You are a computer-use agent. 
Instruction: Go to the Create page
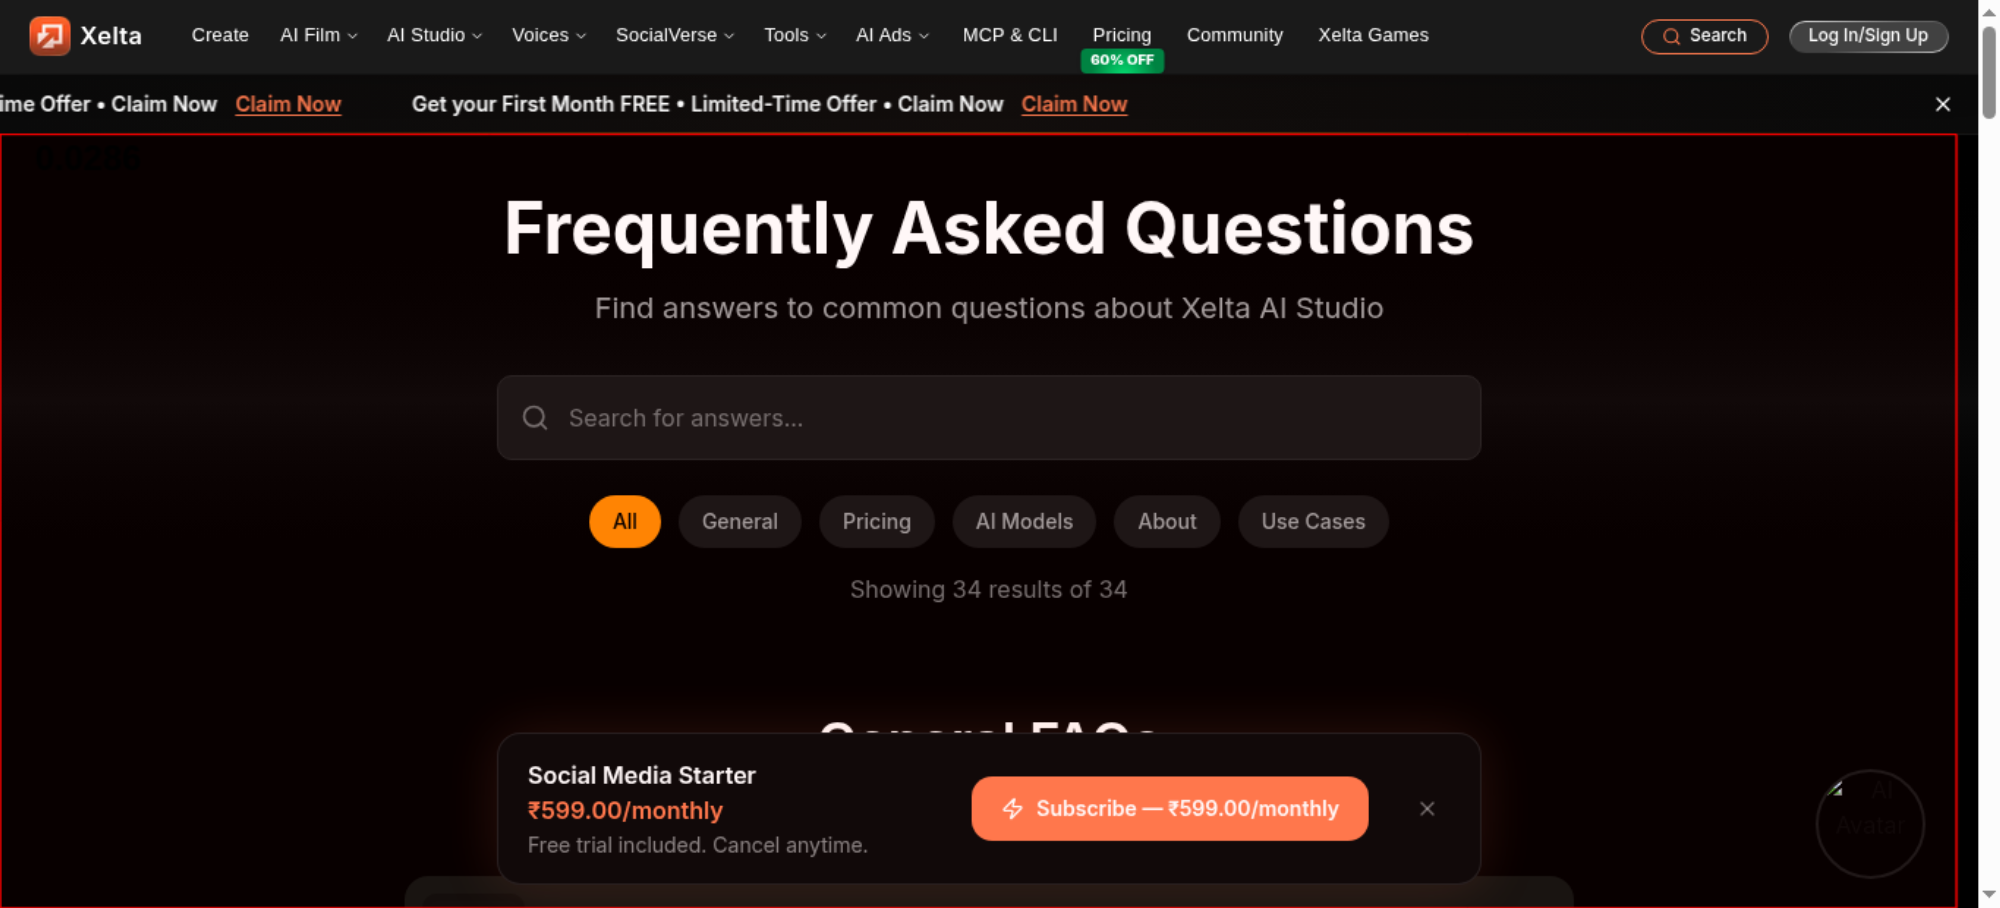pos(220,35)
